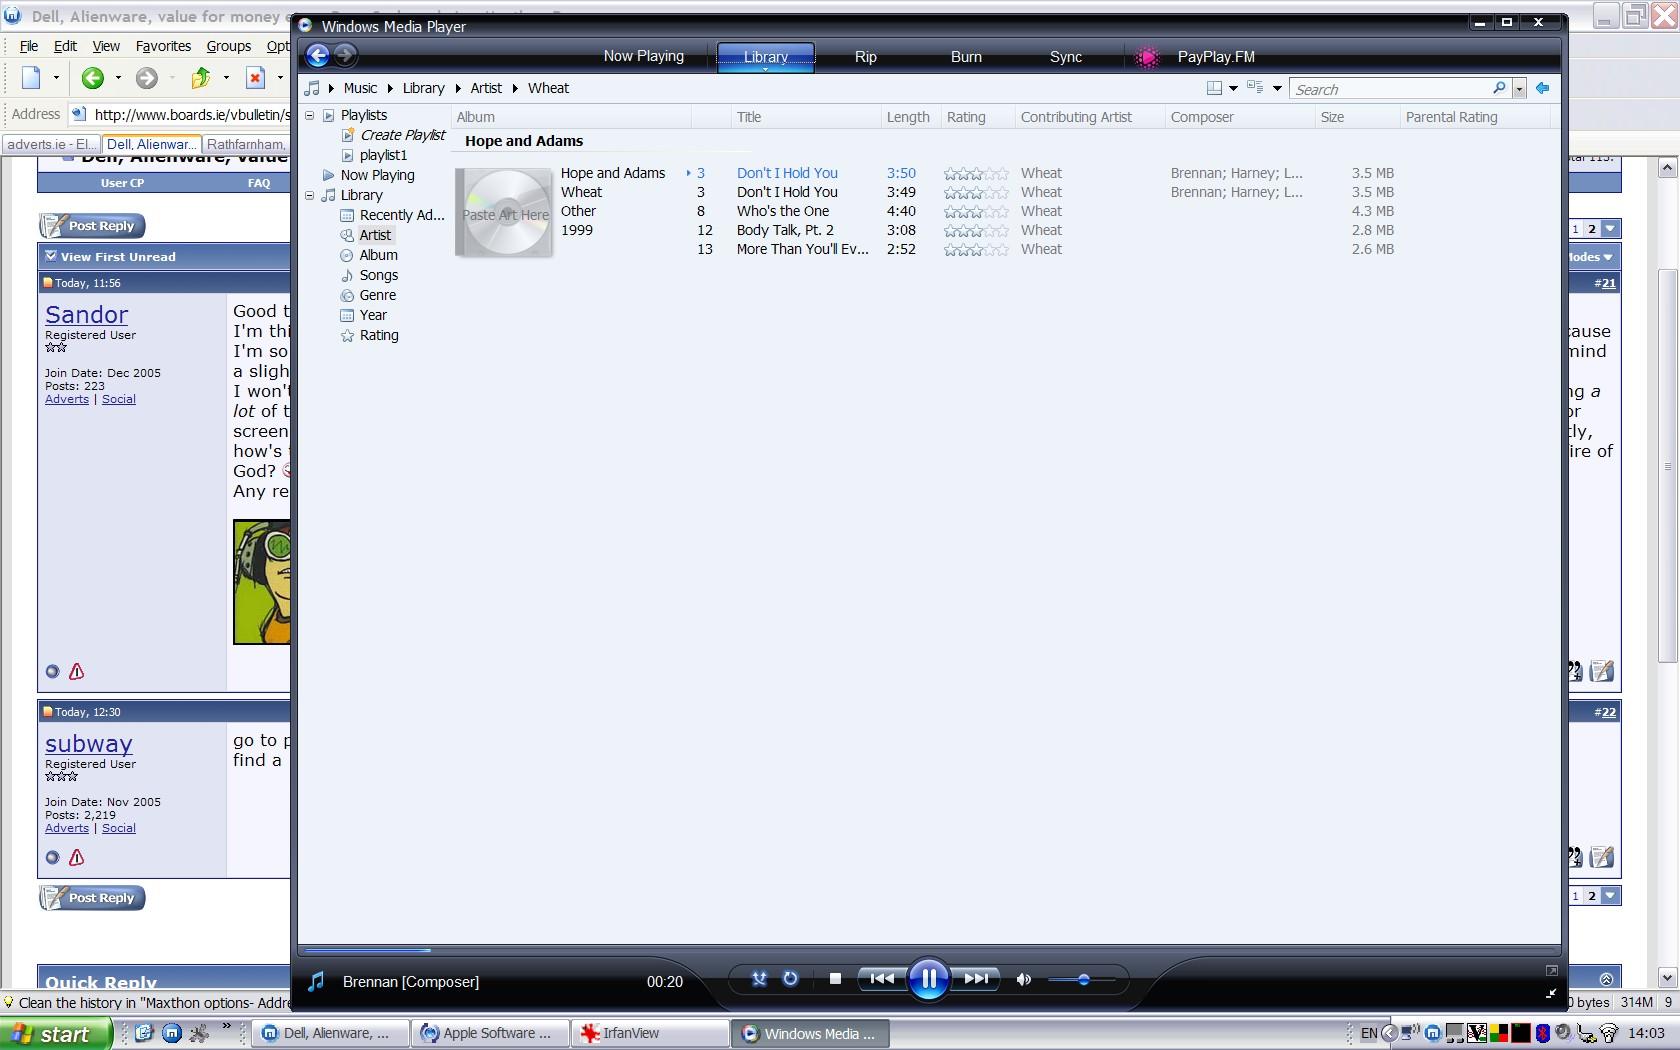Image resolution: width=1680 pixels, height=1050 pixels.
Task: Click Post Reply above the Sandor post
Action: (92, 226)
